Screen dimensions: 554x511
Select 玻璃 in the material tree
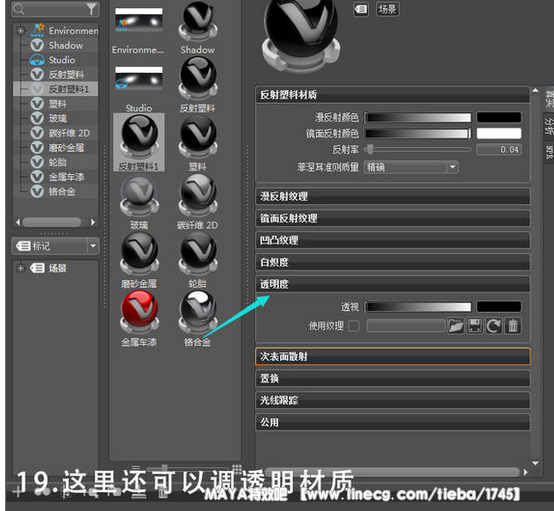(57, 118)
